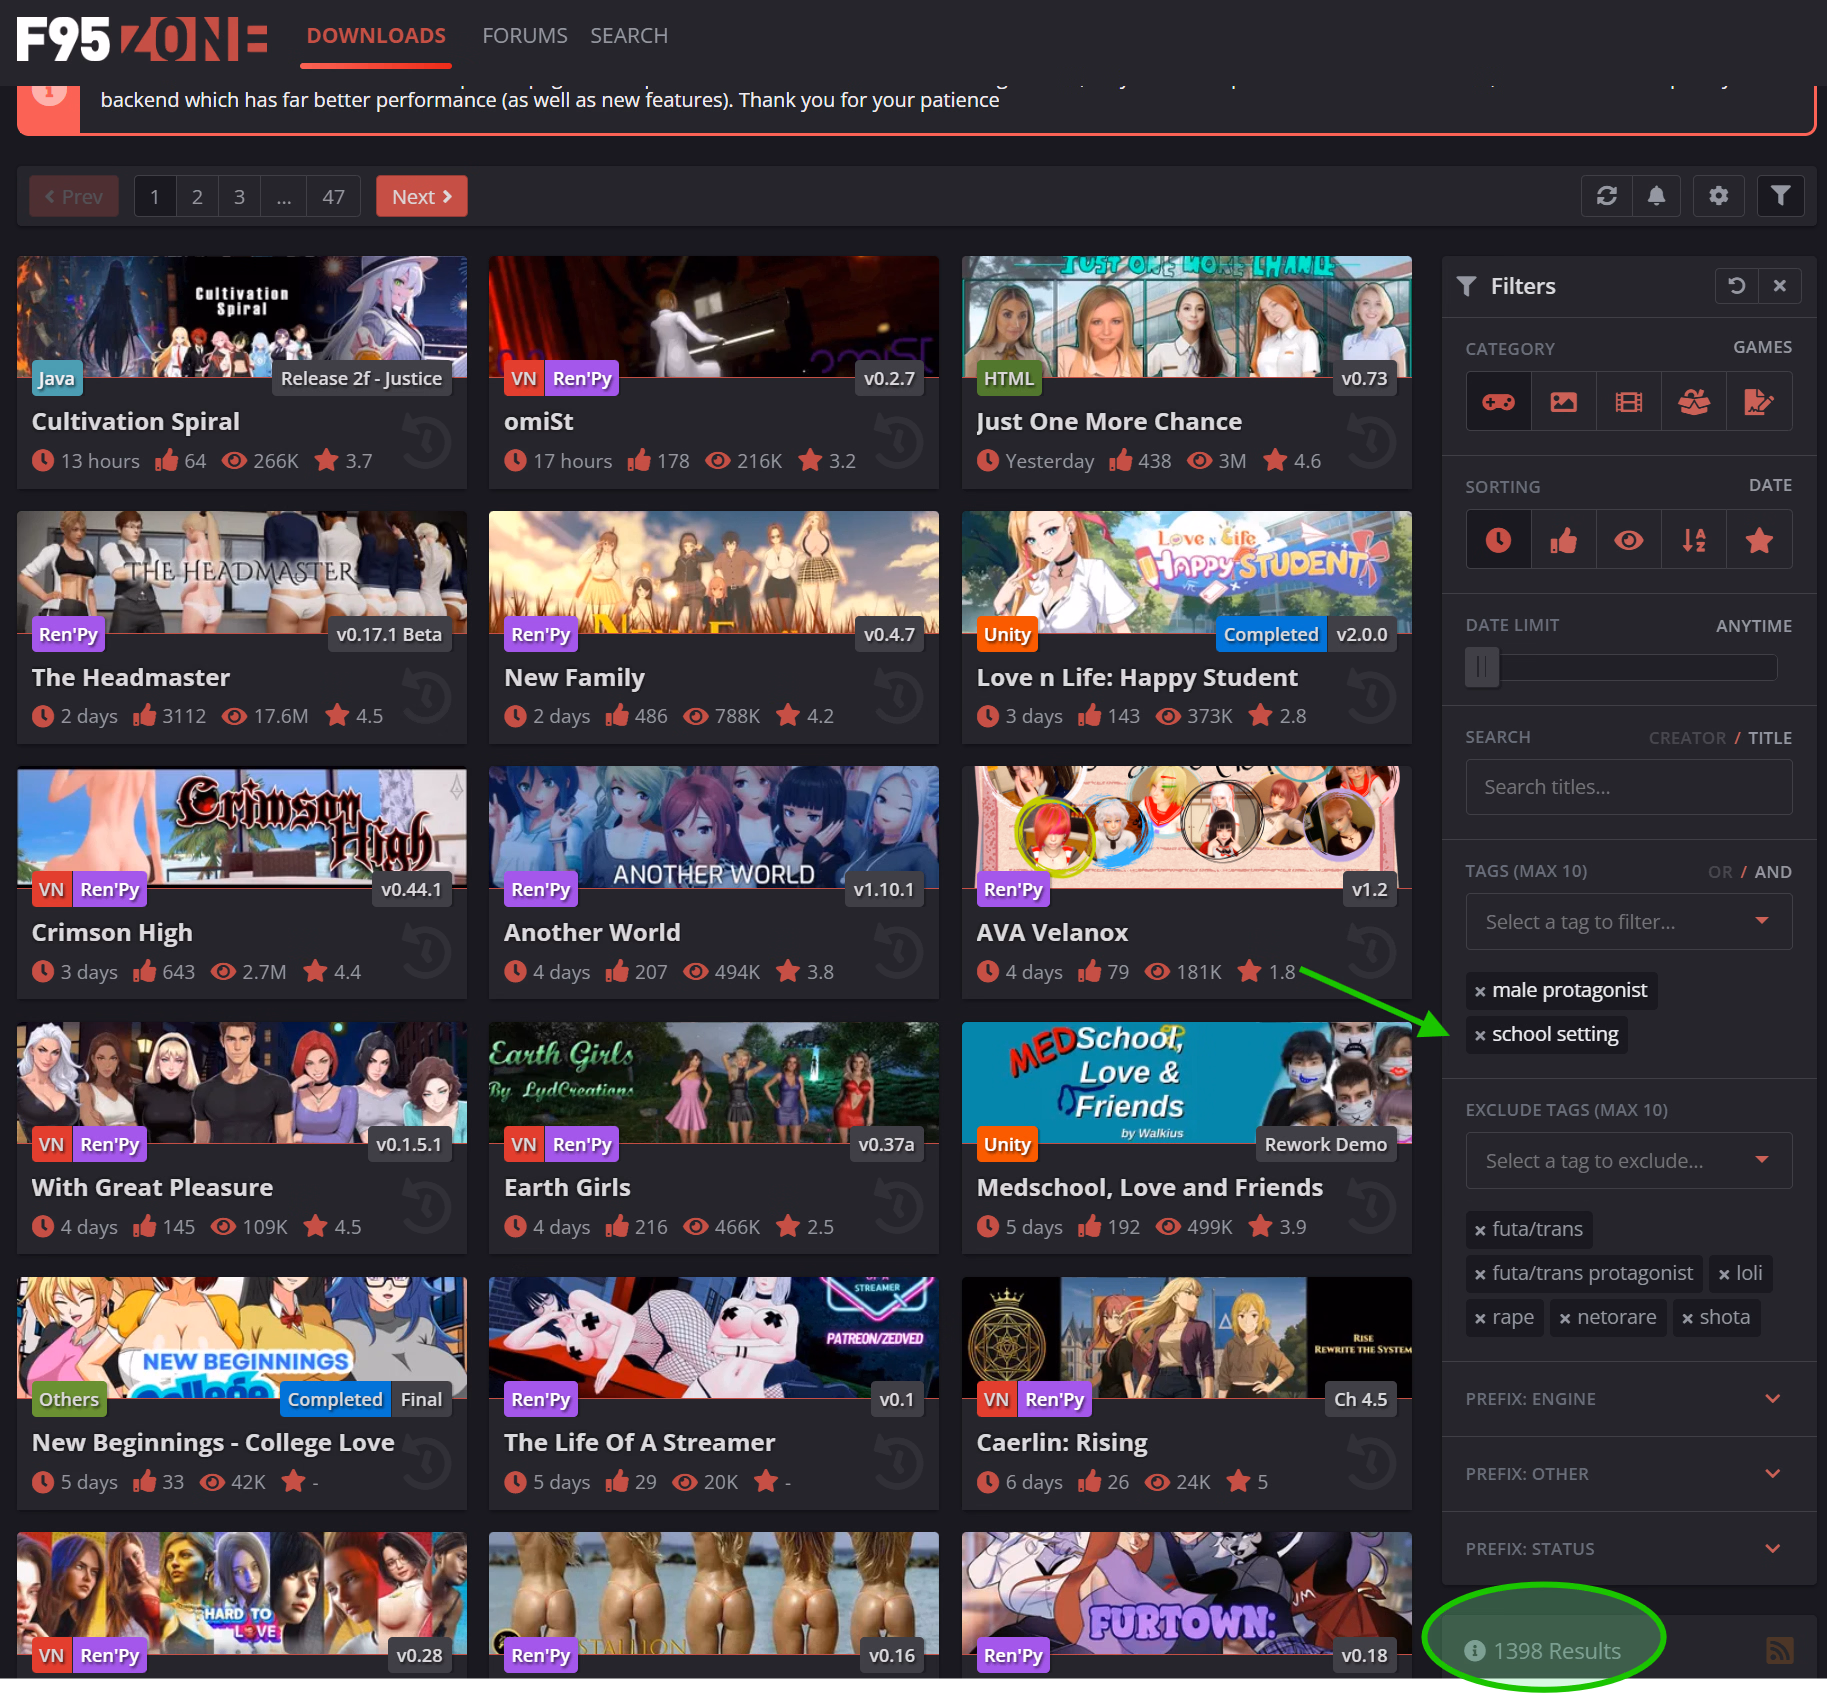
Task: Click the Date Limit slider handle
Action: click(1482, 667)
